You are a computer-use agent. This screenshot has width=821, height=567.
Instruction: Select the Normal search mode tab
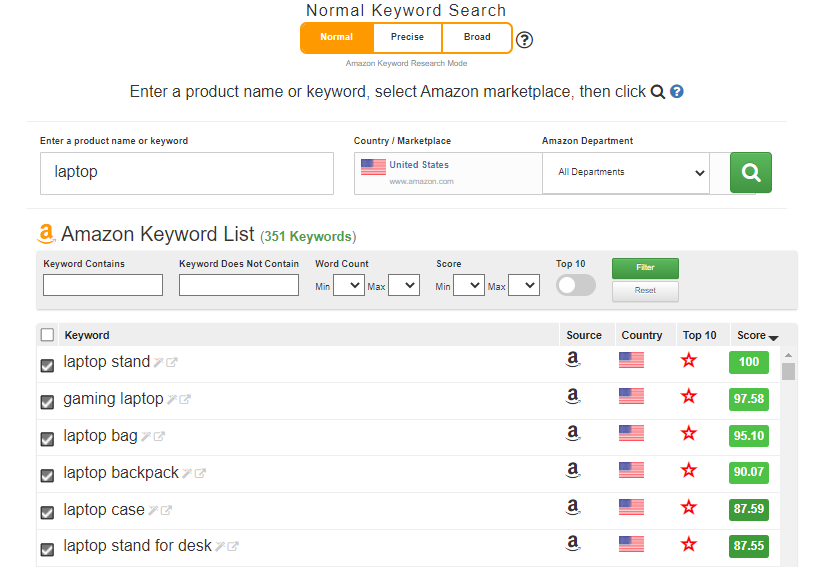click(x=337, y=37)
